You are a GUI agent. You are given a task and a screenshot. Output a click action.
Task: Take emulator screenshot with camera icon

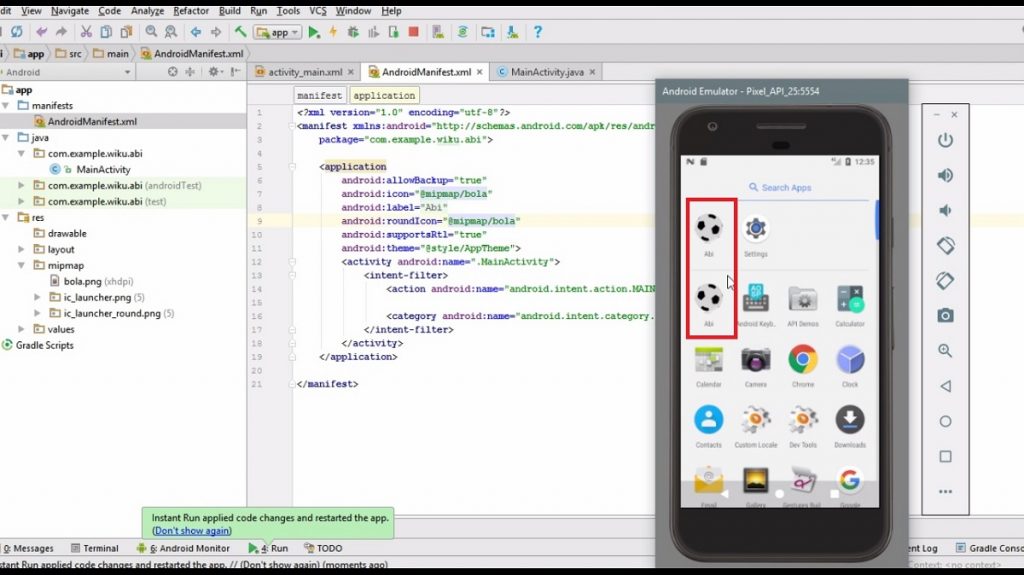tap(945, 315)
